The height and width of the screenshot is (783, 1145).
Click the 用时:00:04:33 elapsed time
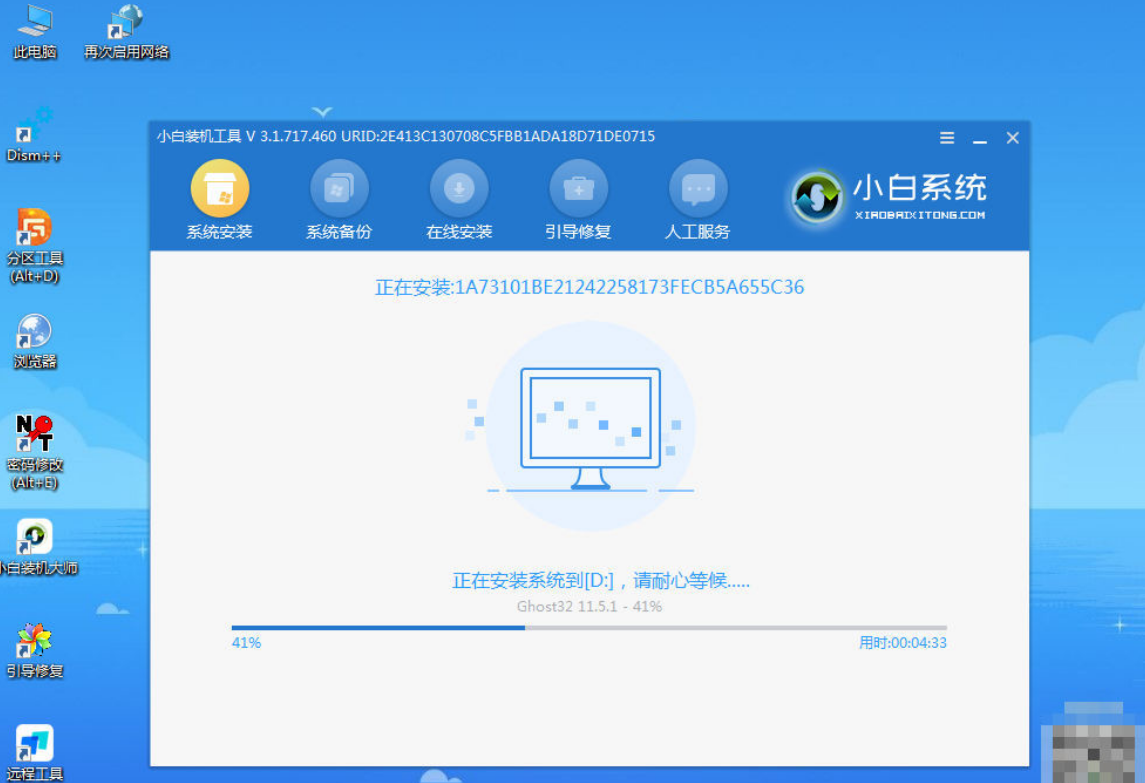pos(903,643)
